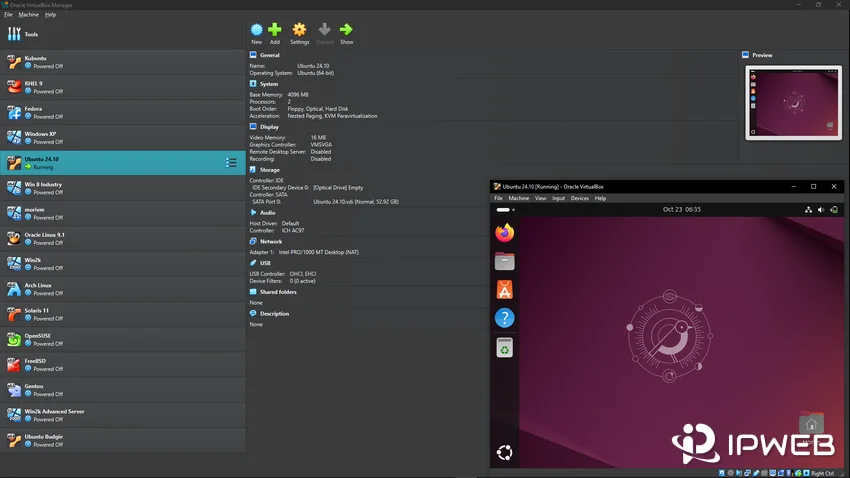Click the USB plug icon in the VM status bar
This screenshot has height=478, width=850.
[x=756, y=473]
